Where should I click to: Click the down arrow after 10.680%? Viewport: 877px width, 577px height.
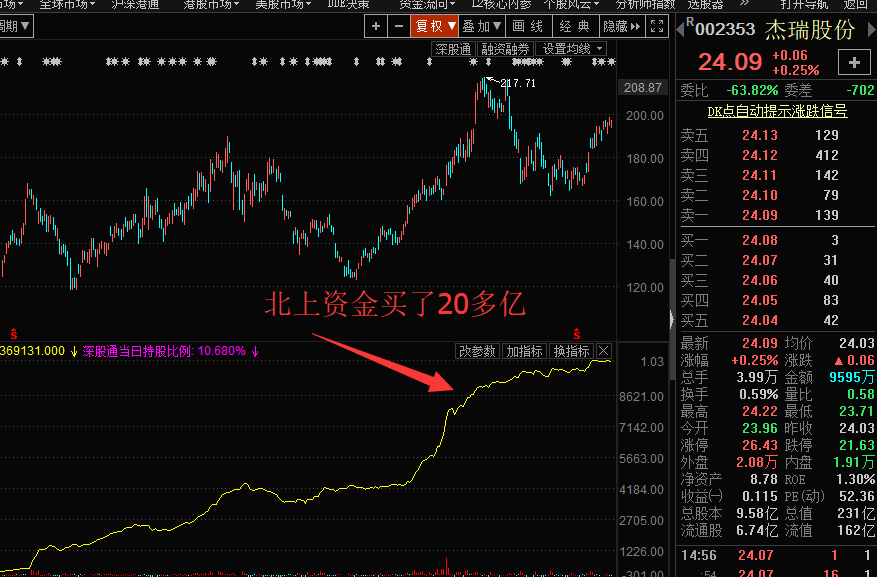click(x=255, y=352)
